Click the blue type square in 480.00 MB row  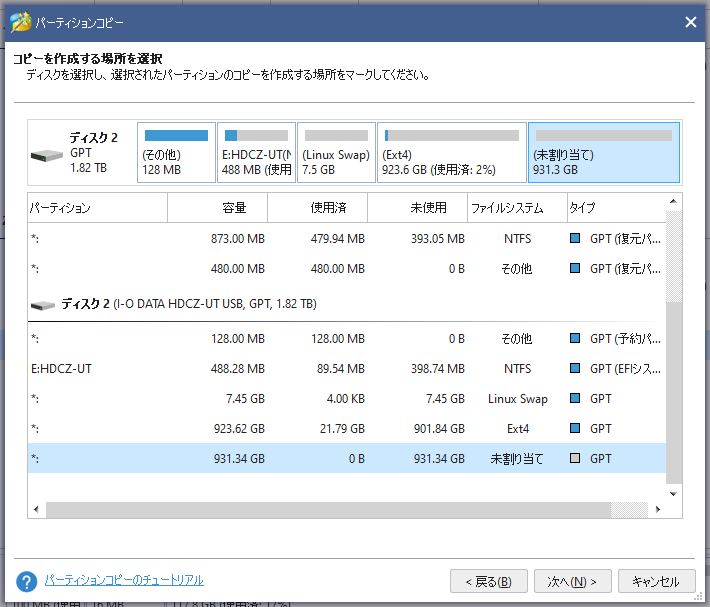[575, 268]
